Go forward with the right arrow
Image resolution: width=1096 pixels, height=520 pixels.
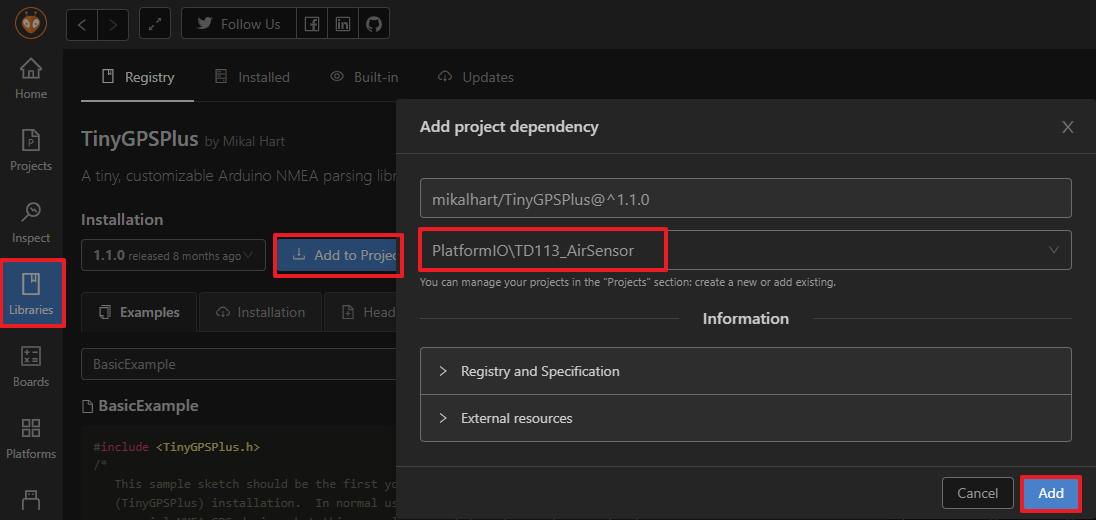coord(113,24)
